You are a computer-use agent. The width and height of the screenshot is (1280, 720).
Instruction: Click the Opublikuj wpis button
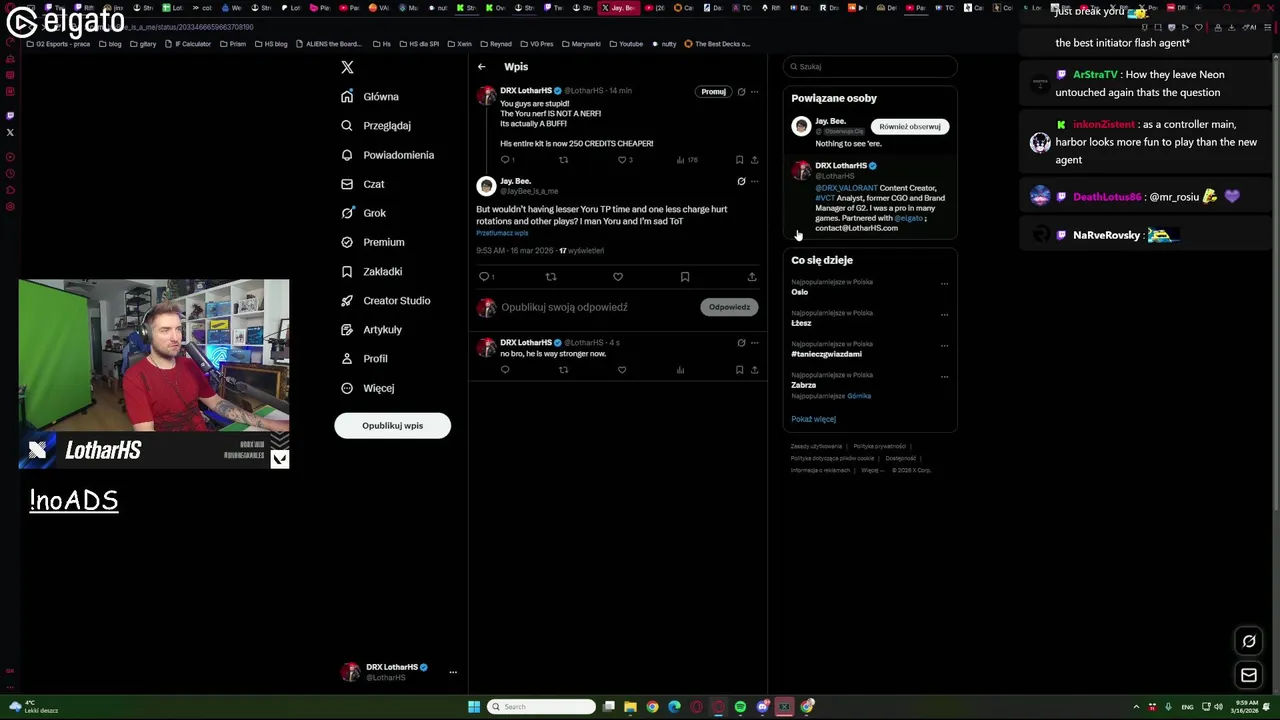pos(392,425)
